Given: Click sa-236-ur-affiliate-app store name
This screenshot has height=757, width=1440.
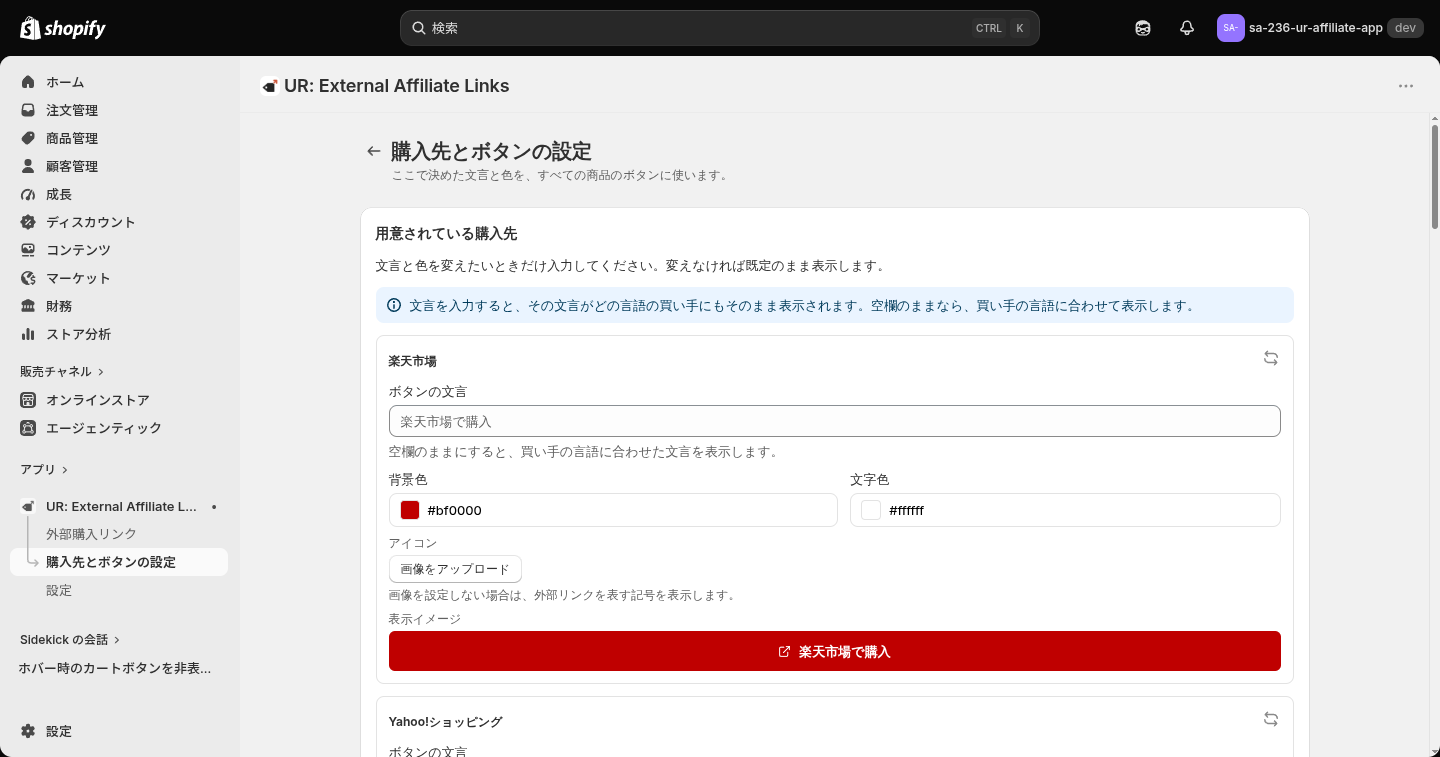Looking at the screenshot, I should (x=1316, y=28).
